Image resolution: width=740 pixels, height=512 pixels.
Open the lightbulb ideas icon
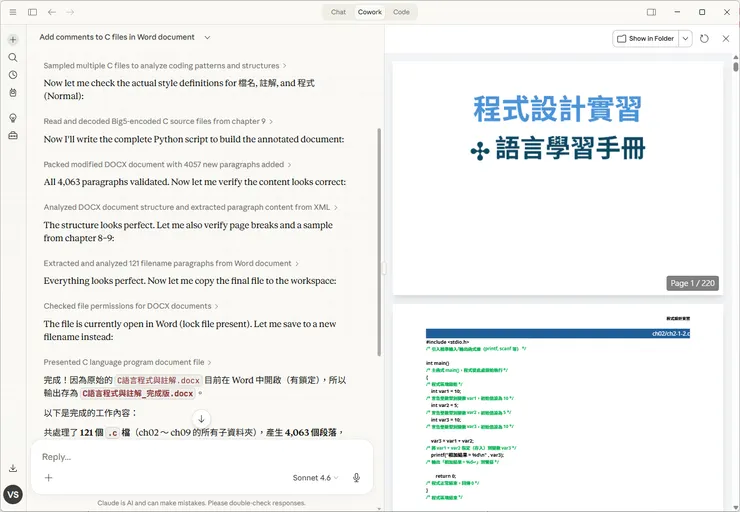point(13,118)
